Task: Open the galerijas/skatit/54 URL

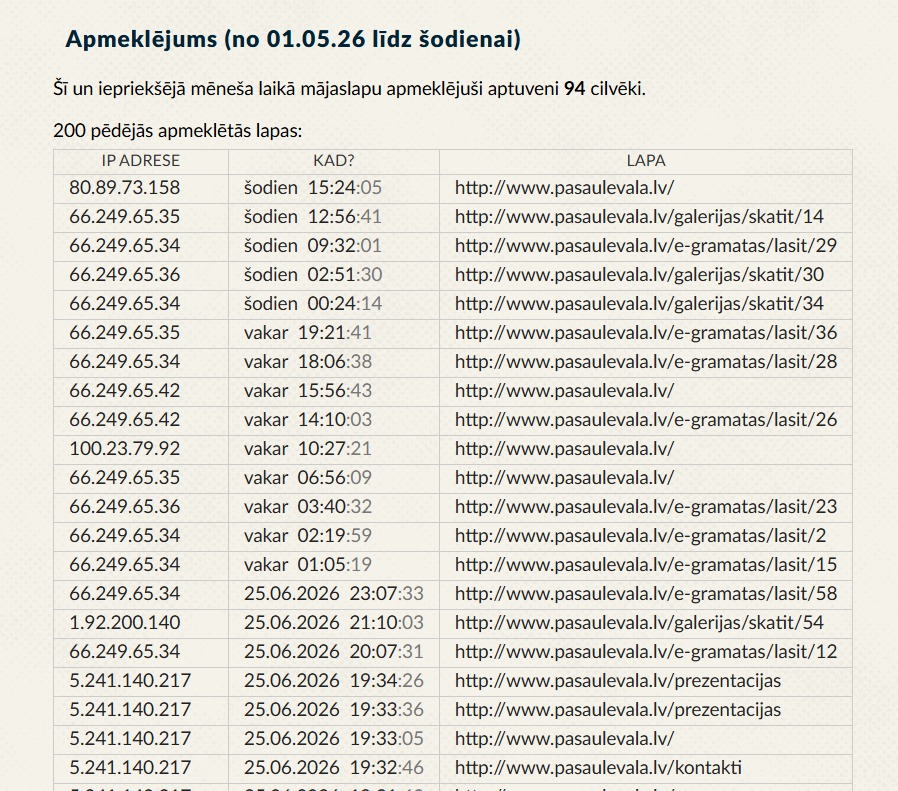Action: [x=639, y=623]
